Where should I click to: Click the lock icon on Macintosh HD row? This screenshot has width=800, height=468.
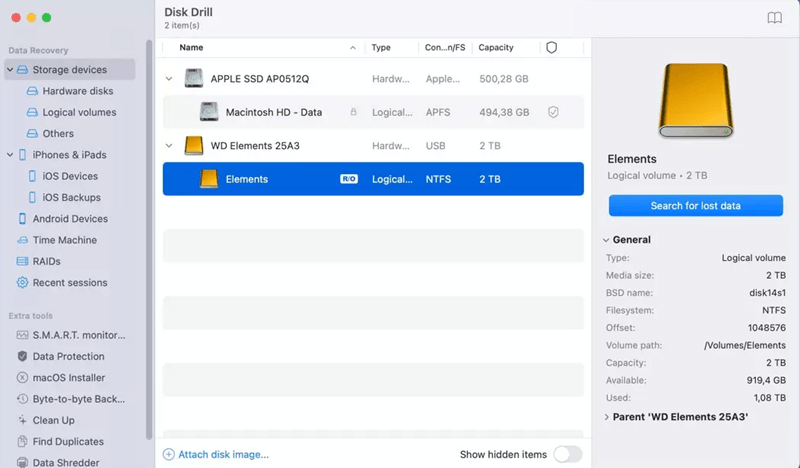point(353,112)
